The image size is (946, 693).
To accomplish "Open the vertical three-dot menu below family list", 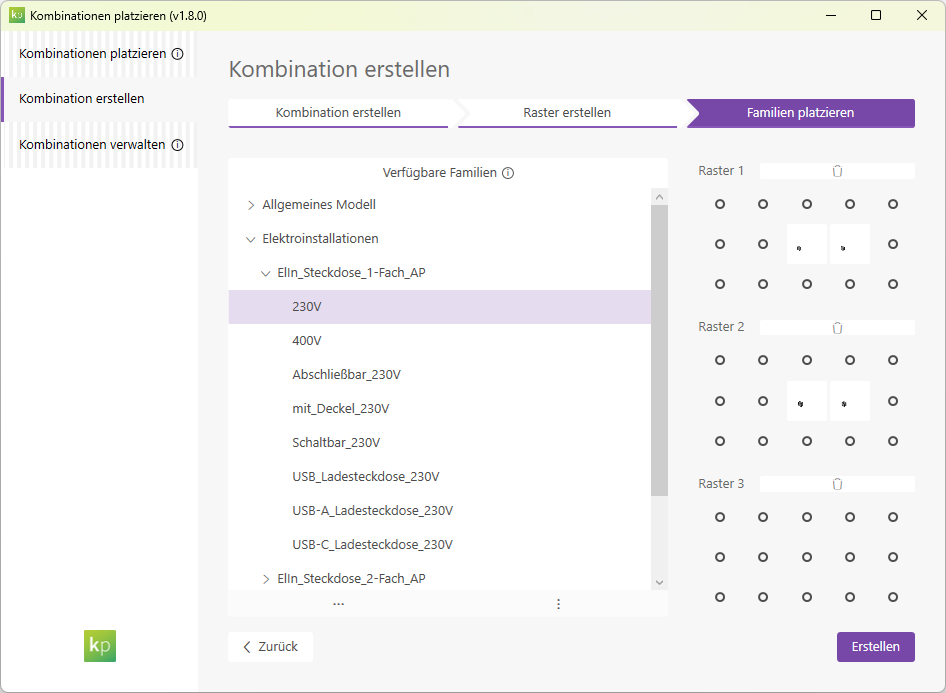I will point(558,604).
